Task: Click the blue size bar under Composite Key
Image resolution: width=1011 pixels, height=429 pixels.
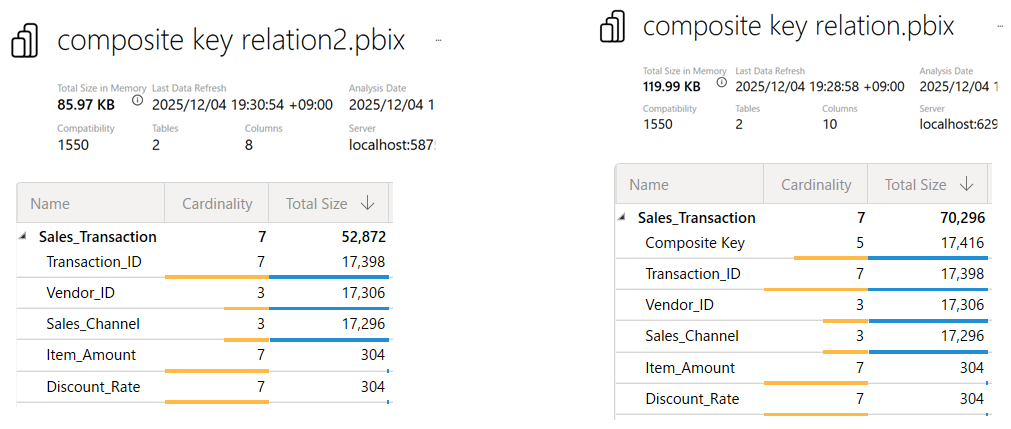Action: pos(927,258)
